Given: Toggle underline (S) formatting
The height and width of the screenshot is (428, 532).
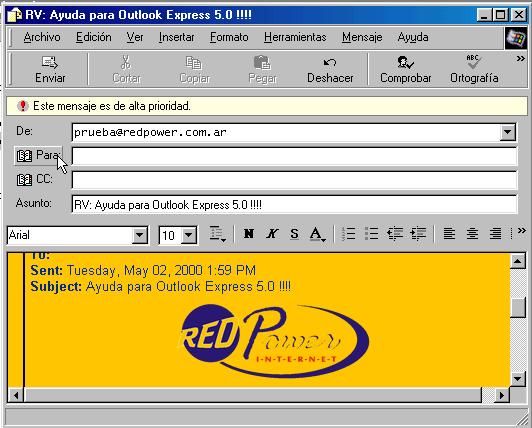Looking at the screenshot, I should point(294,234).
